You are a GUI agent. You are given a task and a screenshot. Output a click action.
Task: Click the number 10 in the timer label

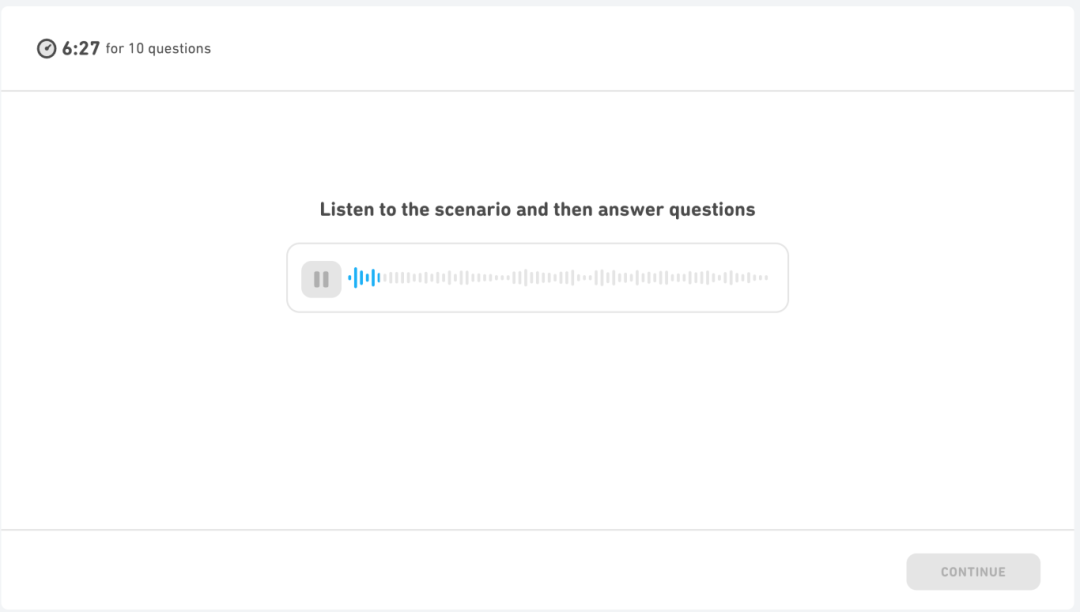pyautogui.click(x=136, y=48)
